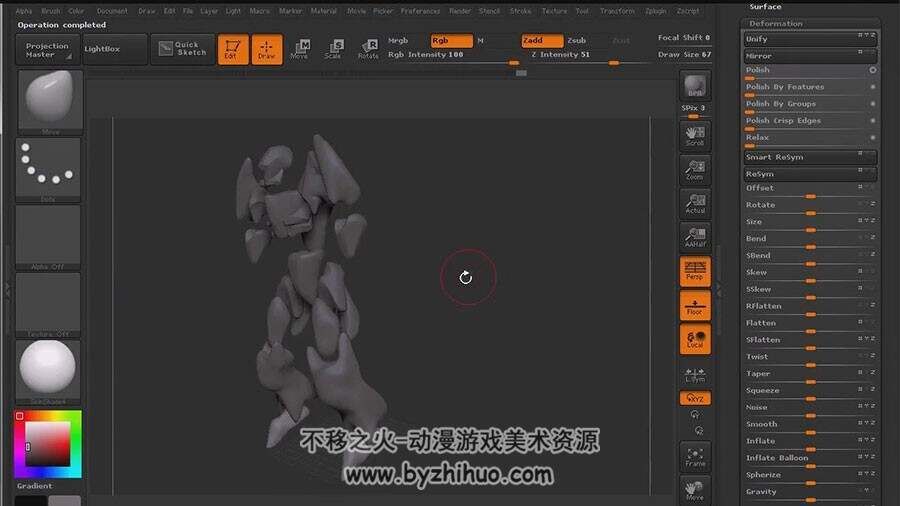Toggle Zadd mode
The height and width of the screenshot is (506, 900).
[542, 41]
